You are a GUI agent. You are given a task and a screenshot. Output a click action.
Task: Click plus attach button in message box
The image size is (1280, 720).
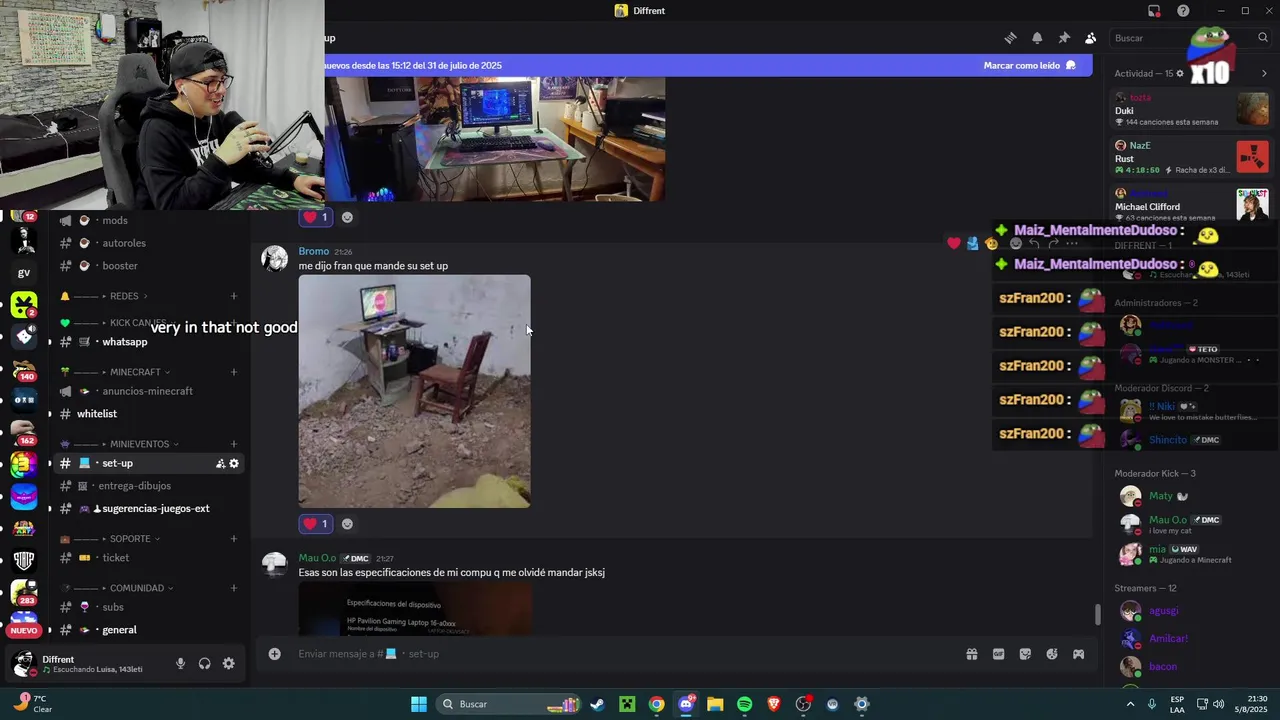click(274, 654)
